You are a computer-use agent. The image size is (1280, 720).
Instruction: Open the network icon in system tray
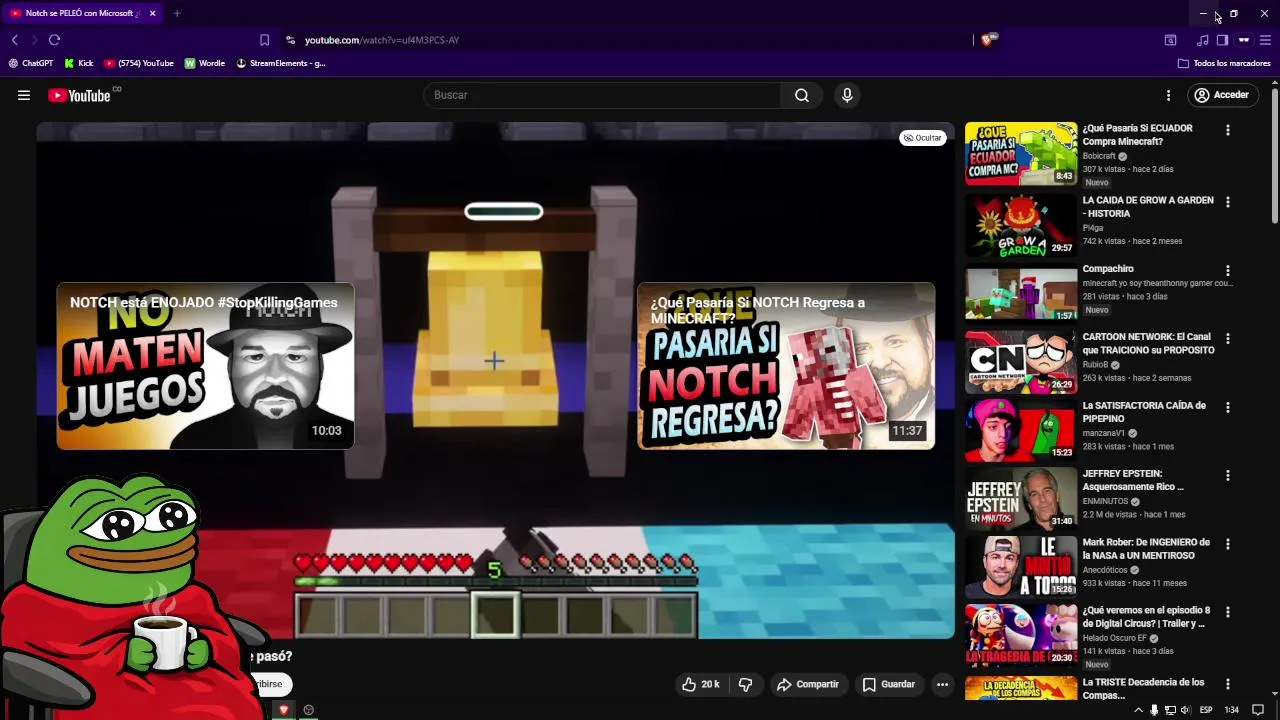click(1170, 710)
